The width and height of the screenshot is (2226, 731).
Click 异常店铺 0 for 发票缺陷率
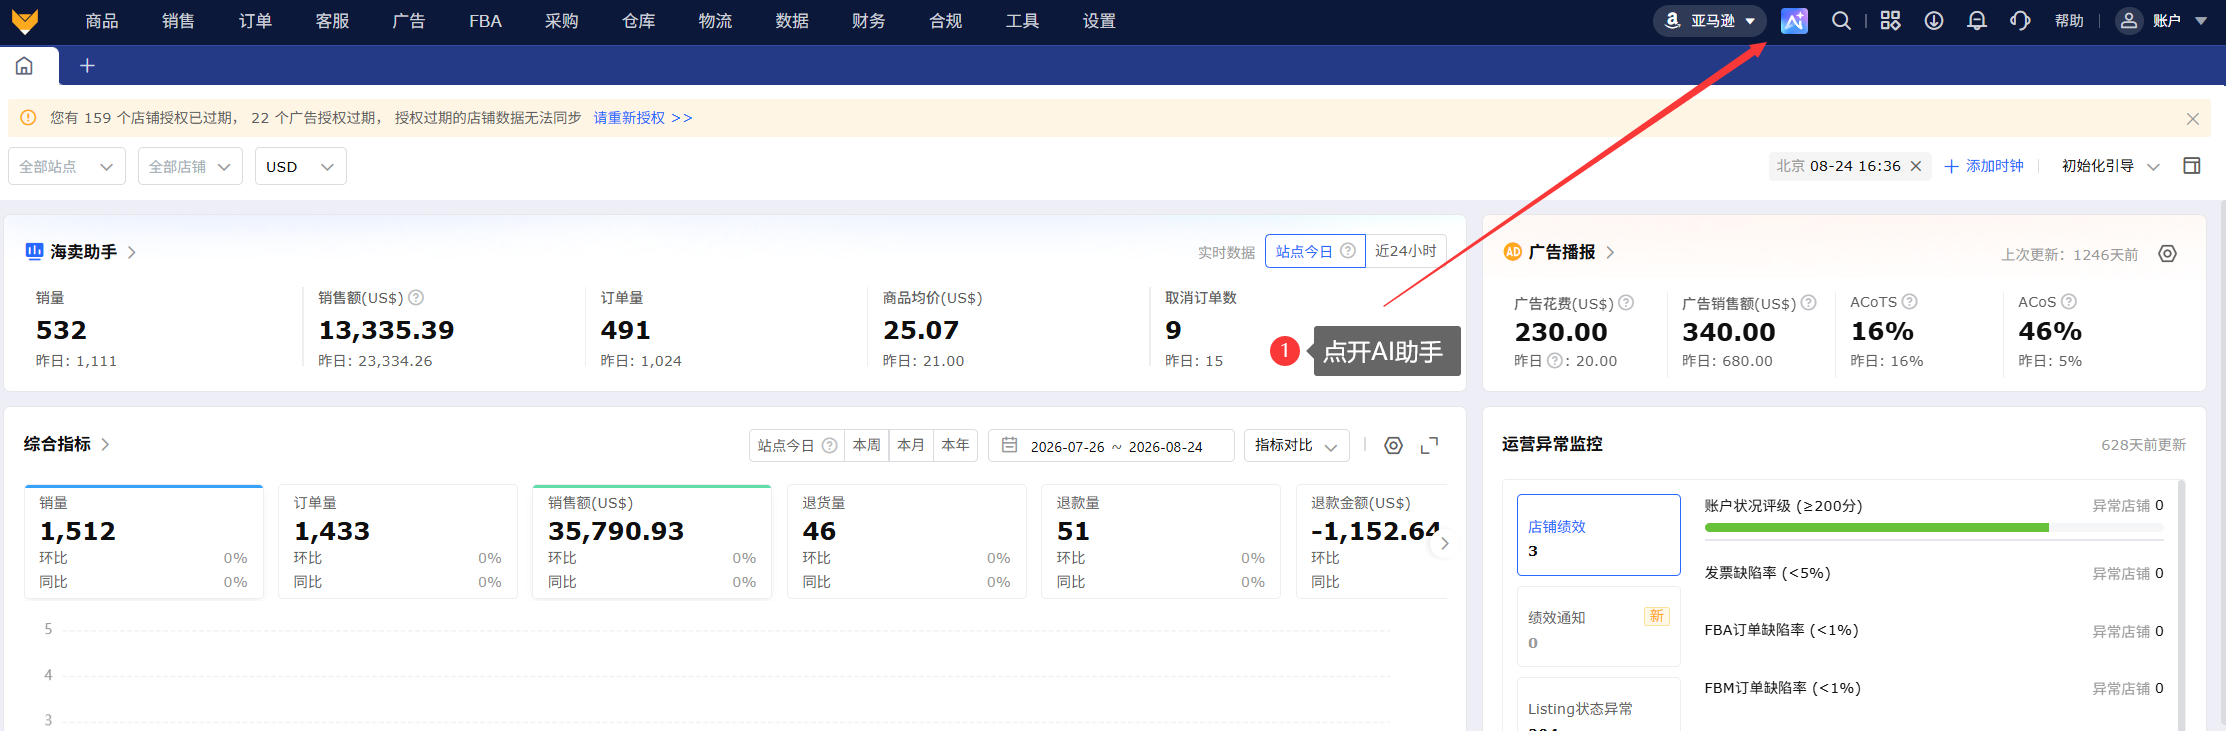(2128, 574)
